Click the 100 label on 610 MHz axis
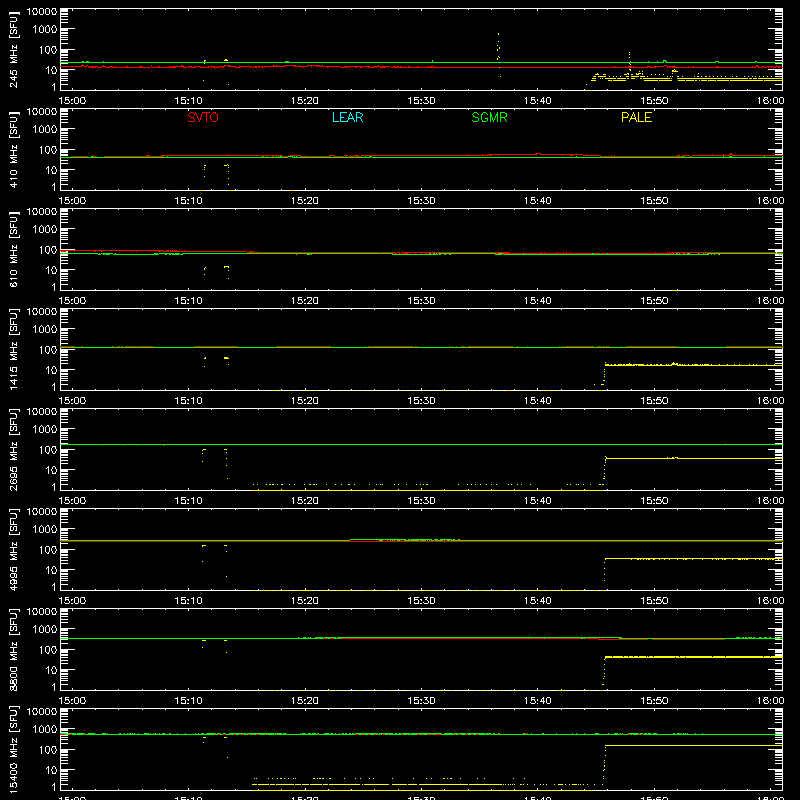The image size is (800, 800). (x=48, y=250)
